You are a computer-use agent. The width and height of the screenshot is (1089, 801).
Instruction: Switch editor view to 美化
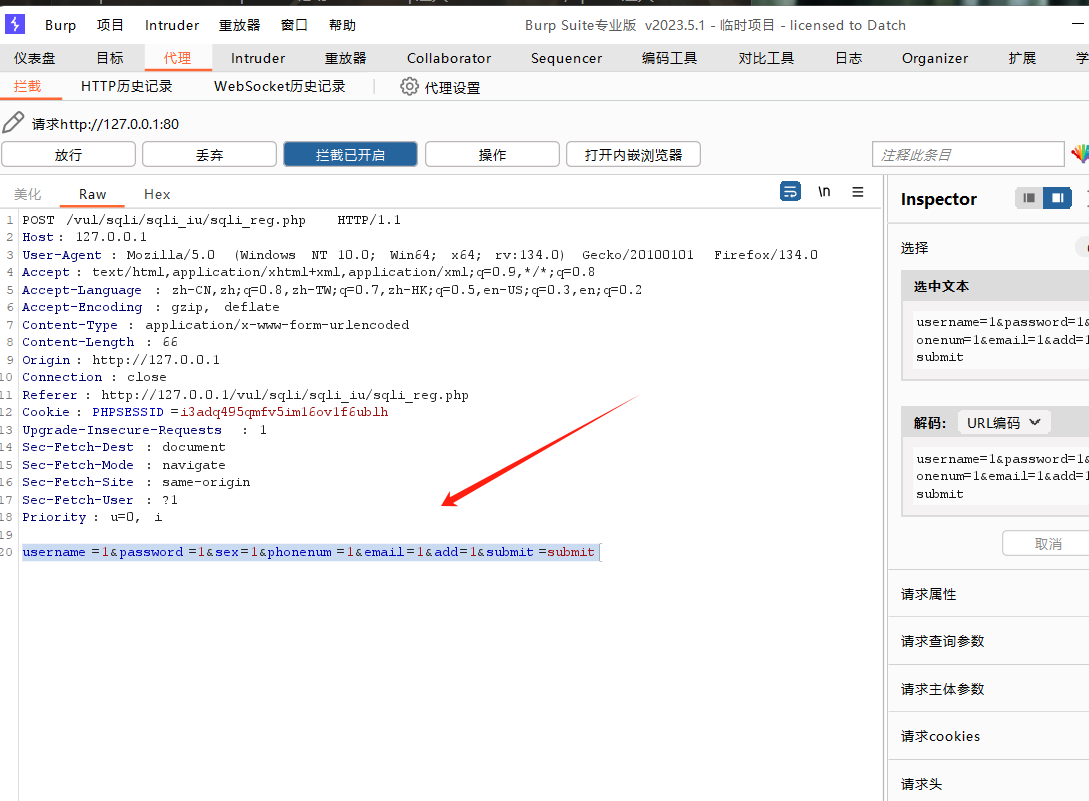coord(28,194)
